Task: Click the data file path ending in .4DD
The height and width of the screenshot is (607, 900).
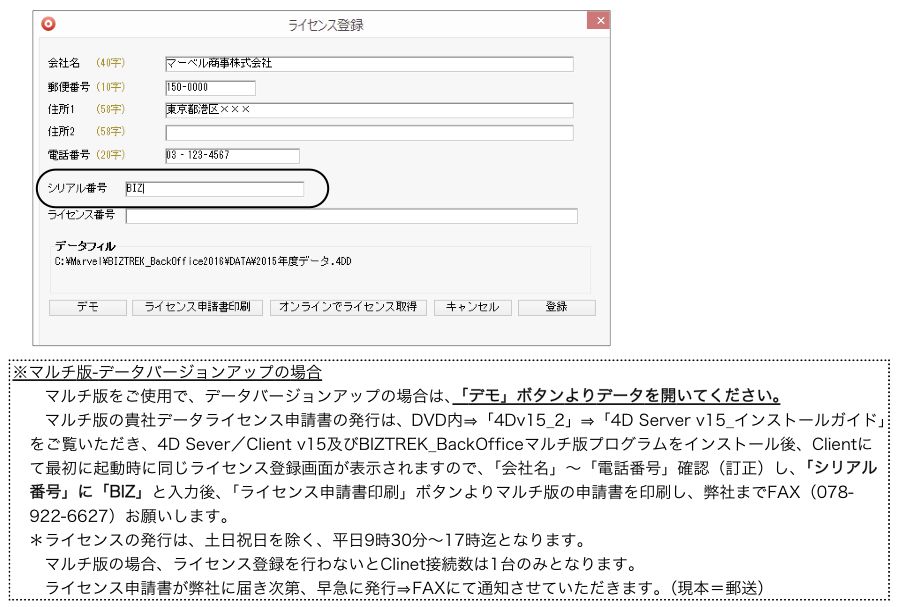Action: coord(203,262)
